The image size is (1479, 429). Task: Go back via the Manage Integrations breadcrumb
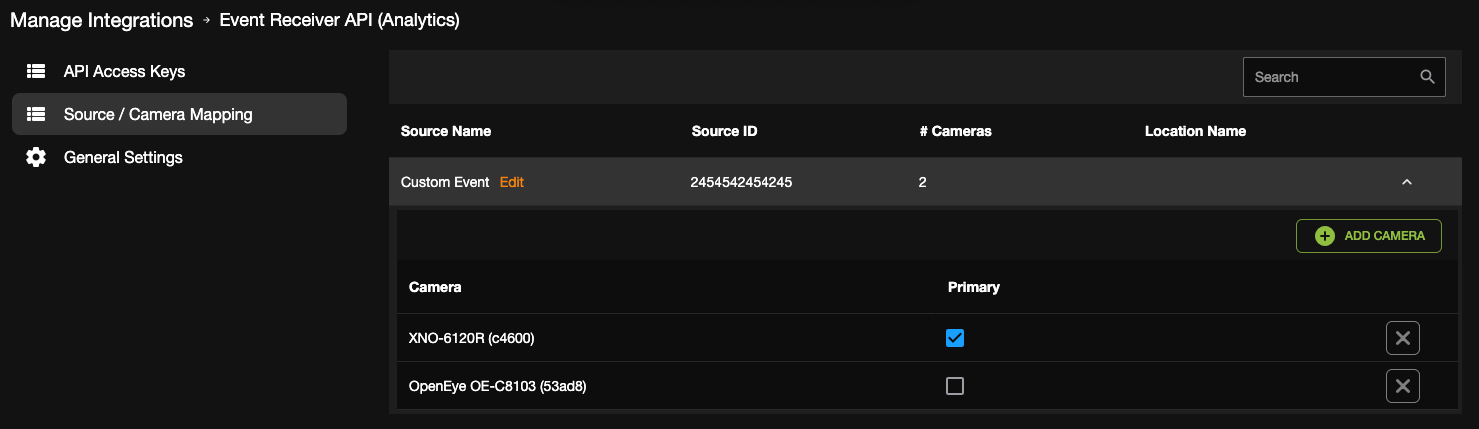(x=102, y=20)
